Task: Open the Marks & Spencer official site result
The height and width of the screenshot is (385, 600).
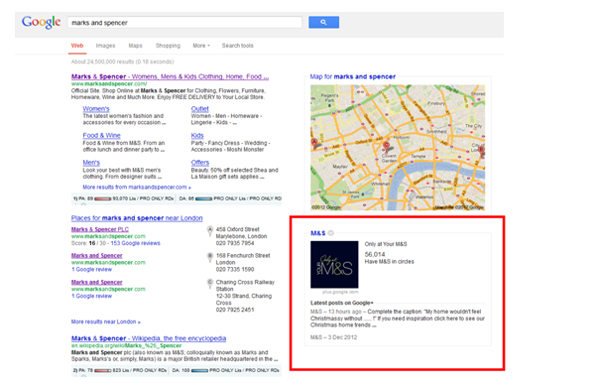Action: tap(170, 77)
